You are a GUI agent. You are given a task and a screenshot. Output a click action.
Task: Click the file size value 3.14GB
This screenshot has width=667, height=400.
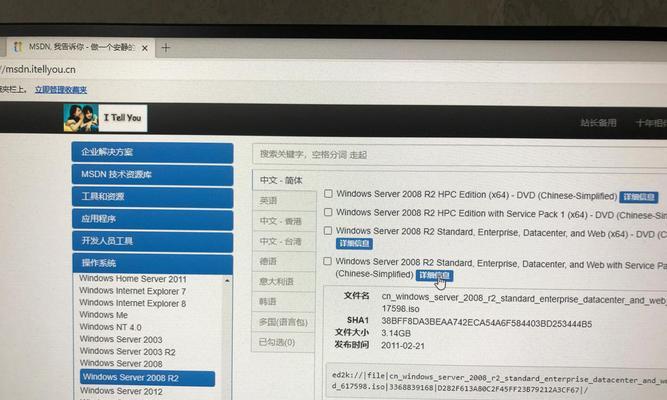click(x=396, y=333)
